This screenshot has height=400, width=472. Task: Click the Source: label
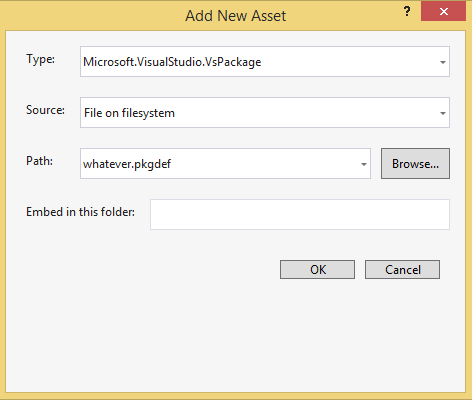click(45, 110)
